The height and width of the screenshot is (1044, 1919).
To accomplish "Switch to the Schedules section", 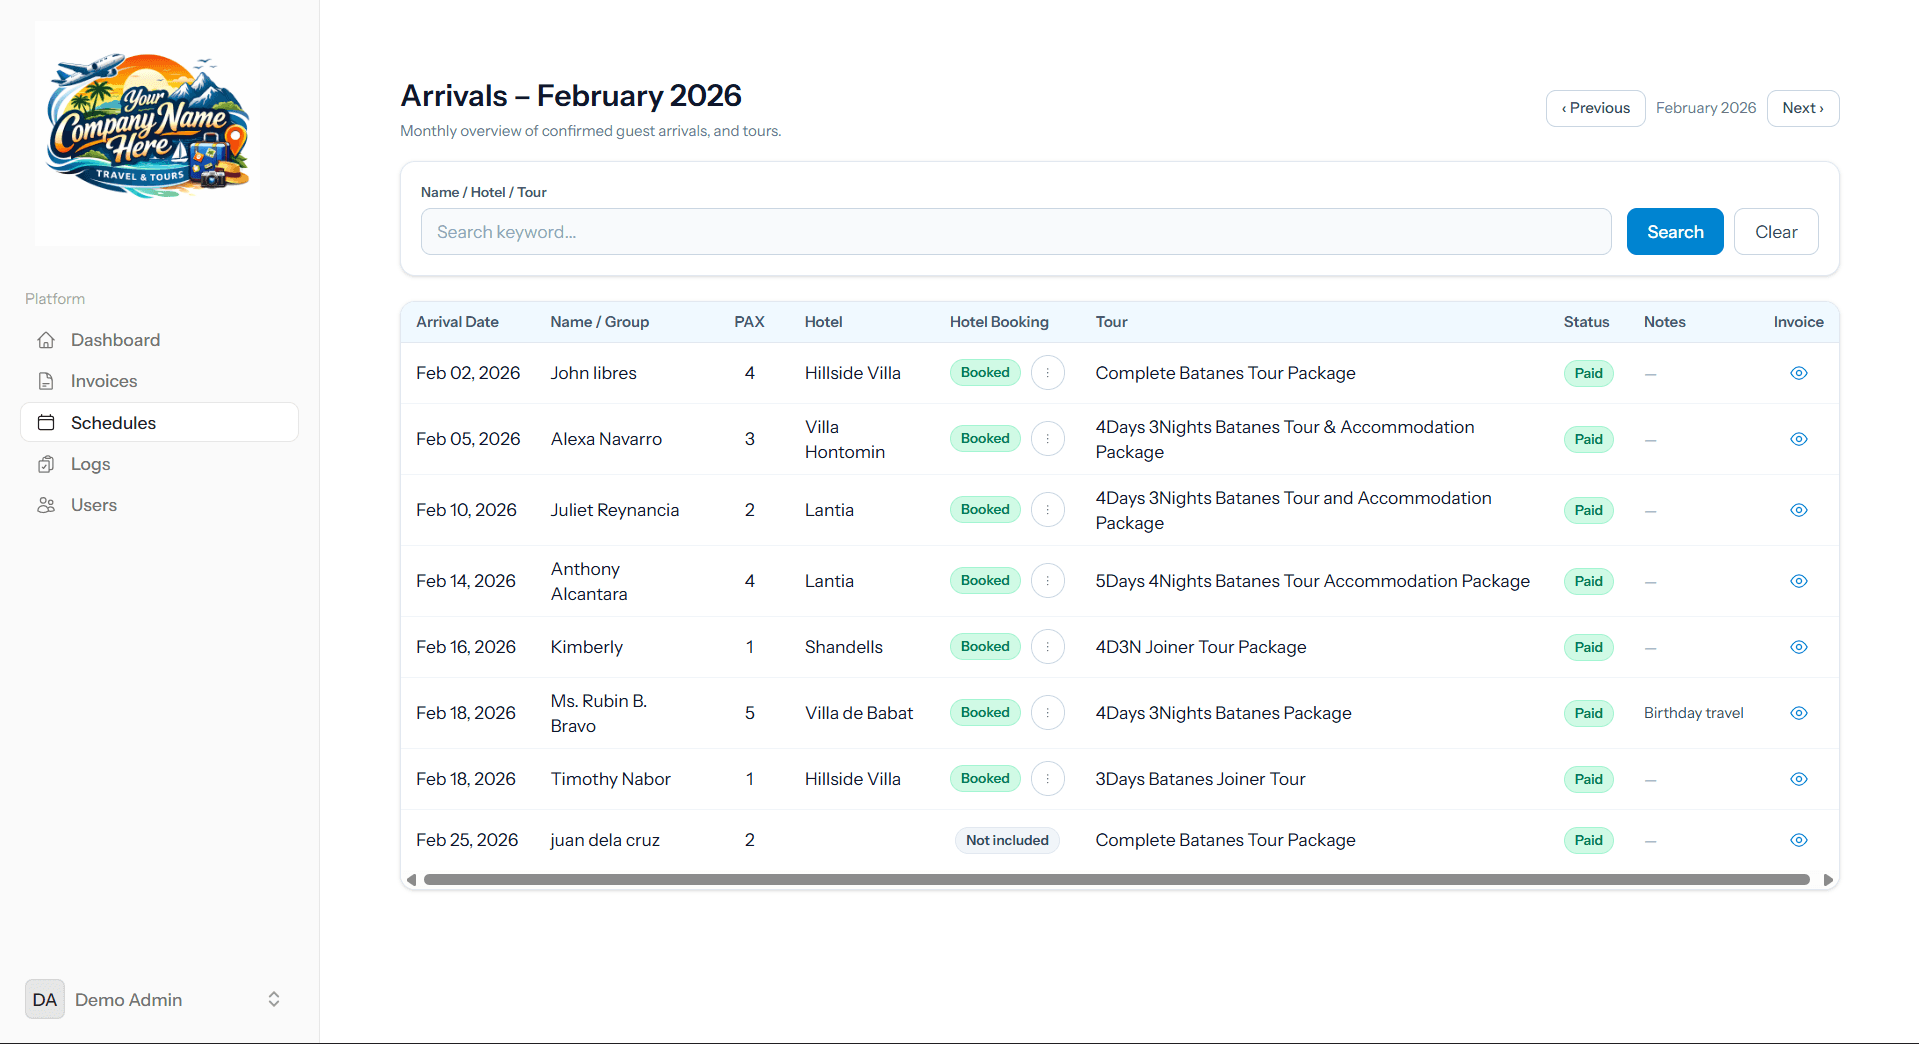I will point(110,422).
